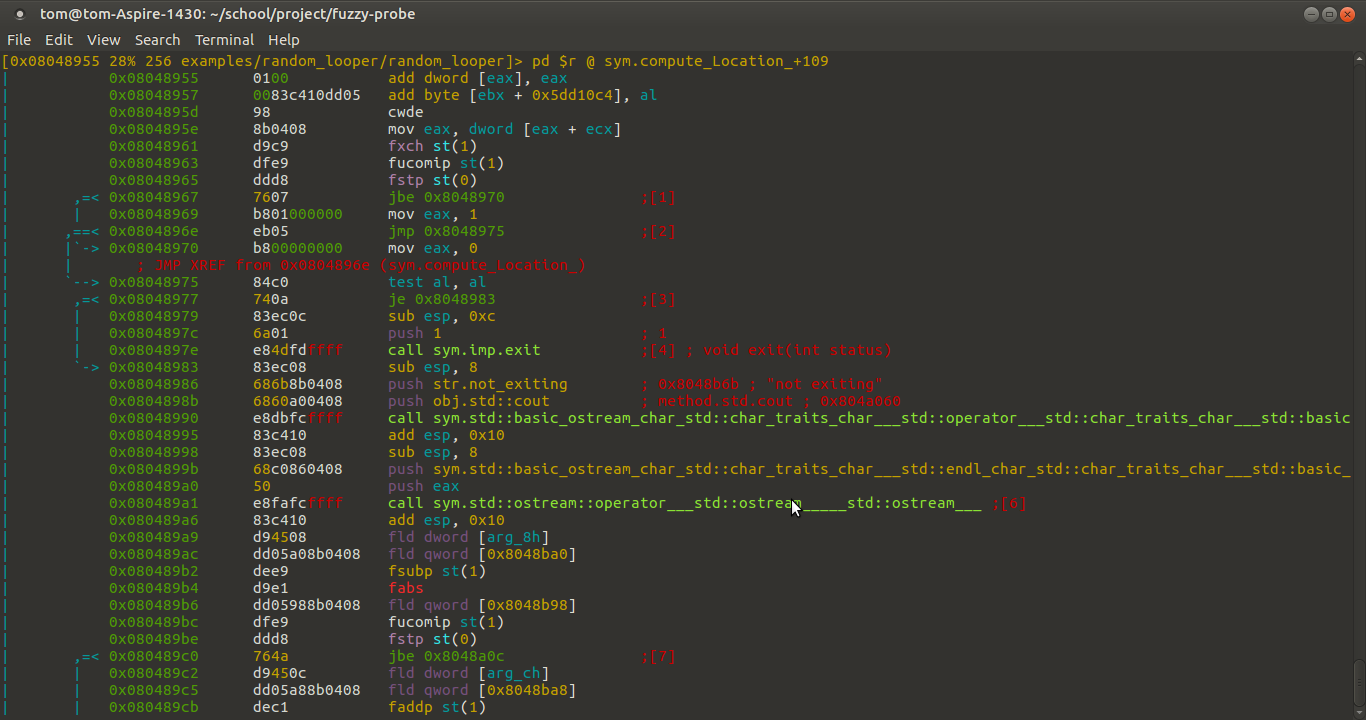1366x720 pixels.
Task: Click address 0x08048955 in the first disassembly row
Action: point(154,78)
